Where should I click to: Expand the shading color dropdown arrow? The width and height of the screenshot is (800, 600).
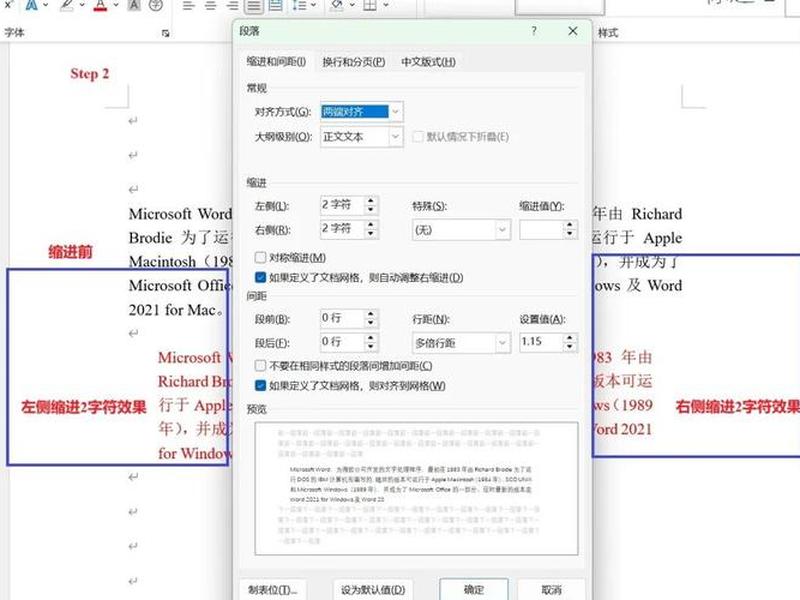[352, 5]
